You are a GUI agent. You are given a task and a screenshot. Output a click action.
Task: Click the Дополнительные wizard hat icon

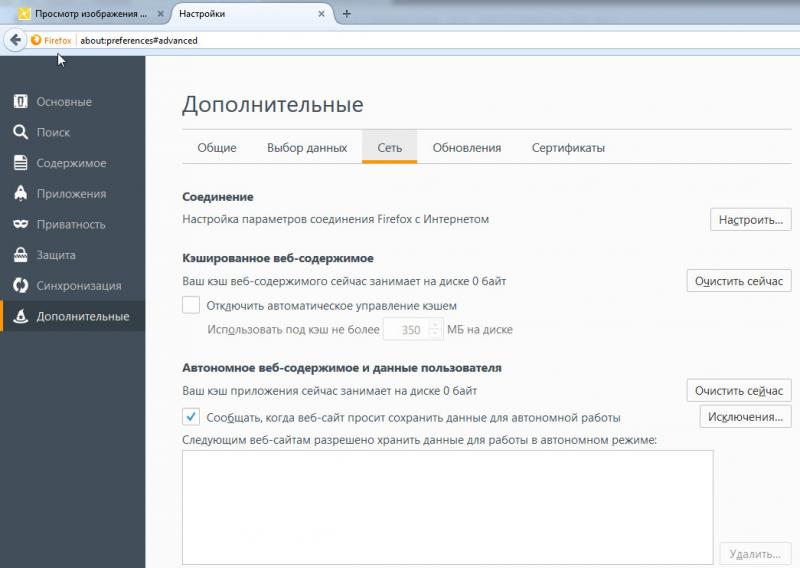point(20,316)
